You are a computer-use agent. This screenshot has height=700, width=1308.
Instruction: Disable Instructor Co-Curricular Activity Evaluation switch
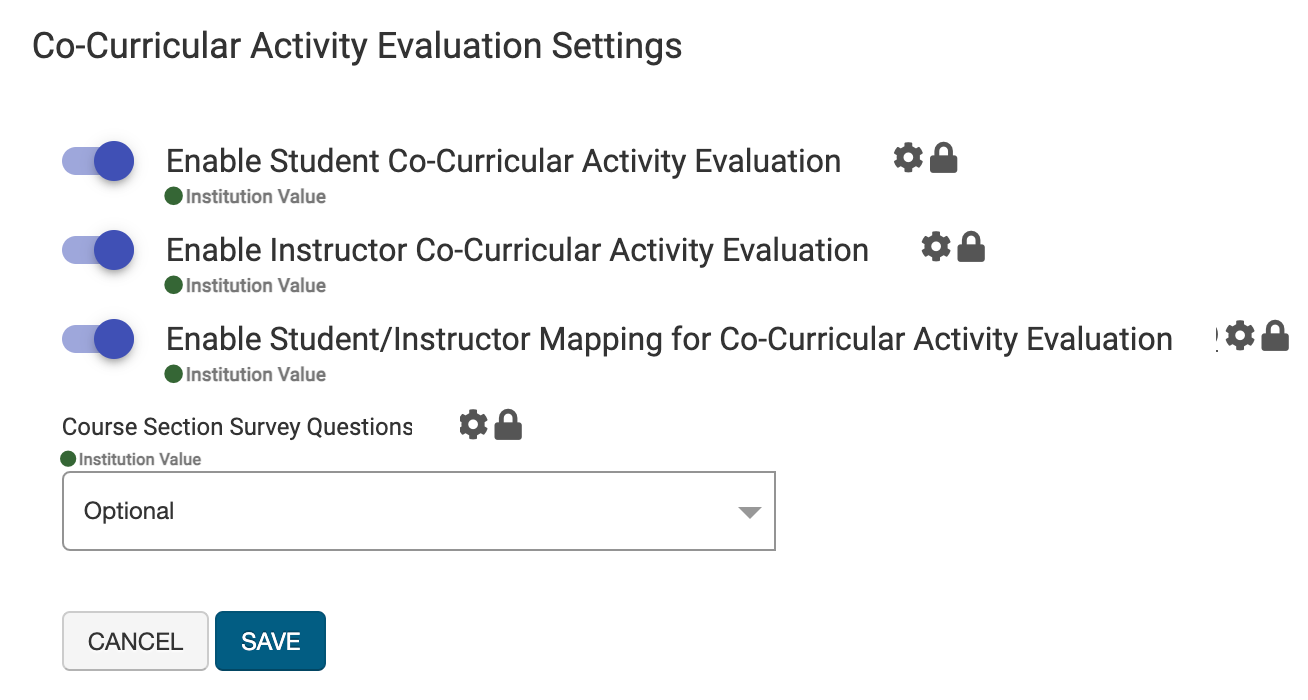point(99,250)
